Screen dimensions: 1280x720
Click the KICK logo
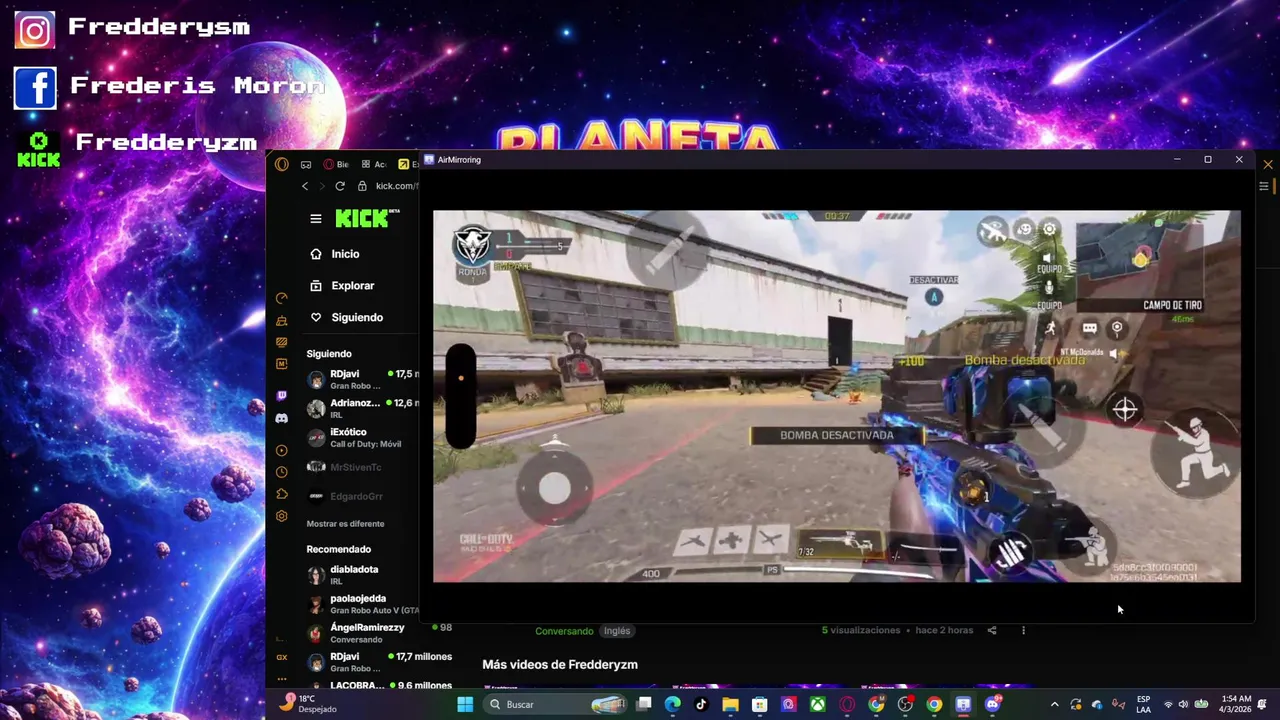(x=367, y=219)
